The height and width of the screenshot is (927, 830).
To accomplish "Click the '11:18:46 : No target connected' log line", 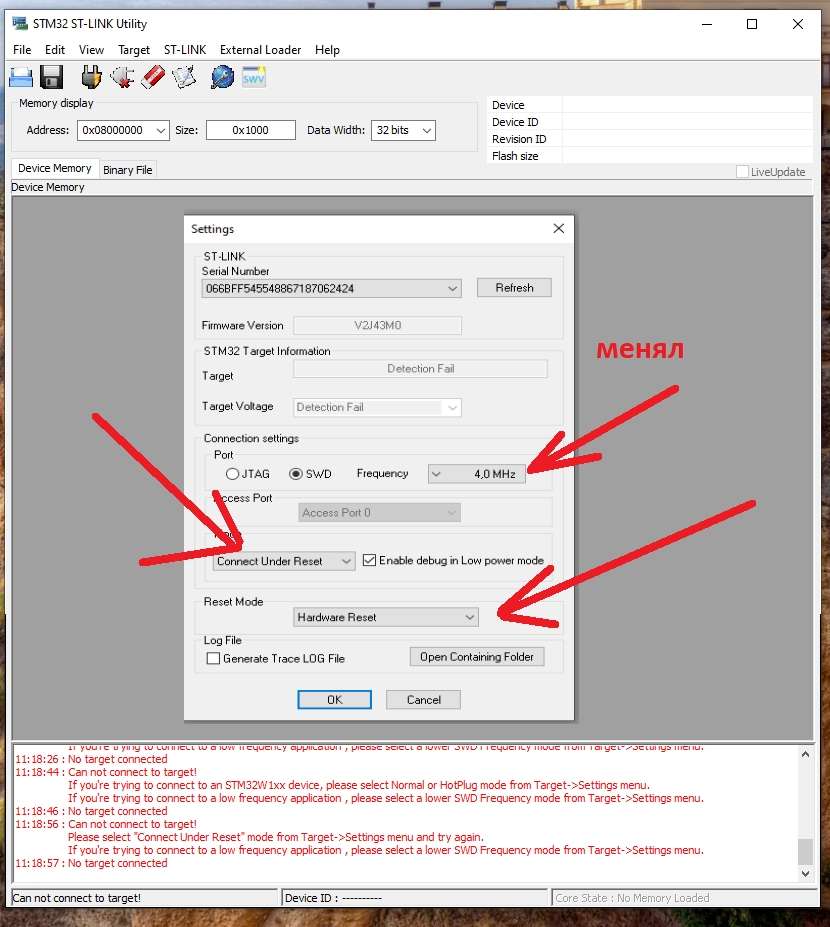I will coord(91,811).
